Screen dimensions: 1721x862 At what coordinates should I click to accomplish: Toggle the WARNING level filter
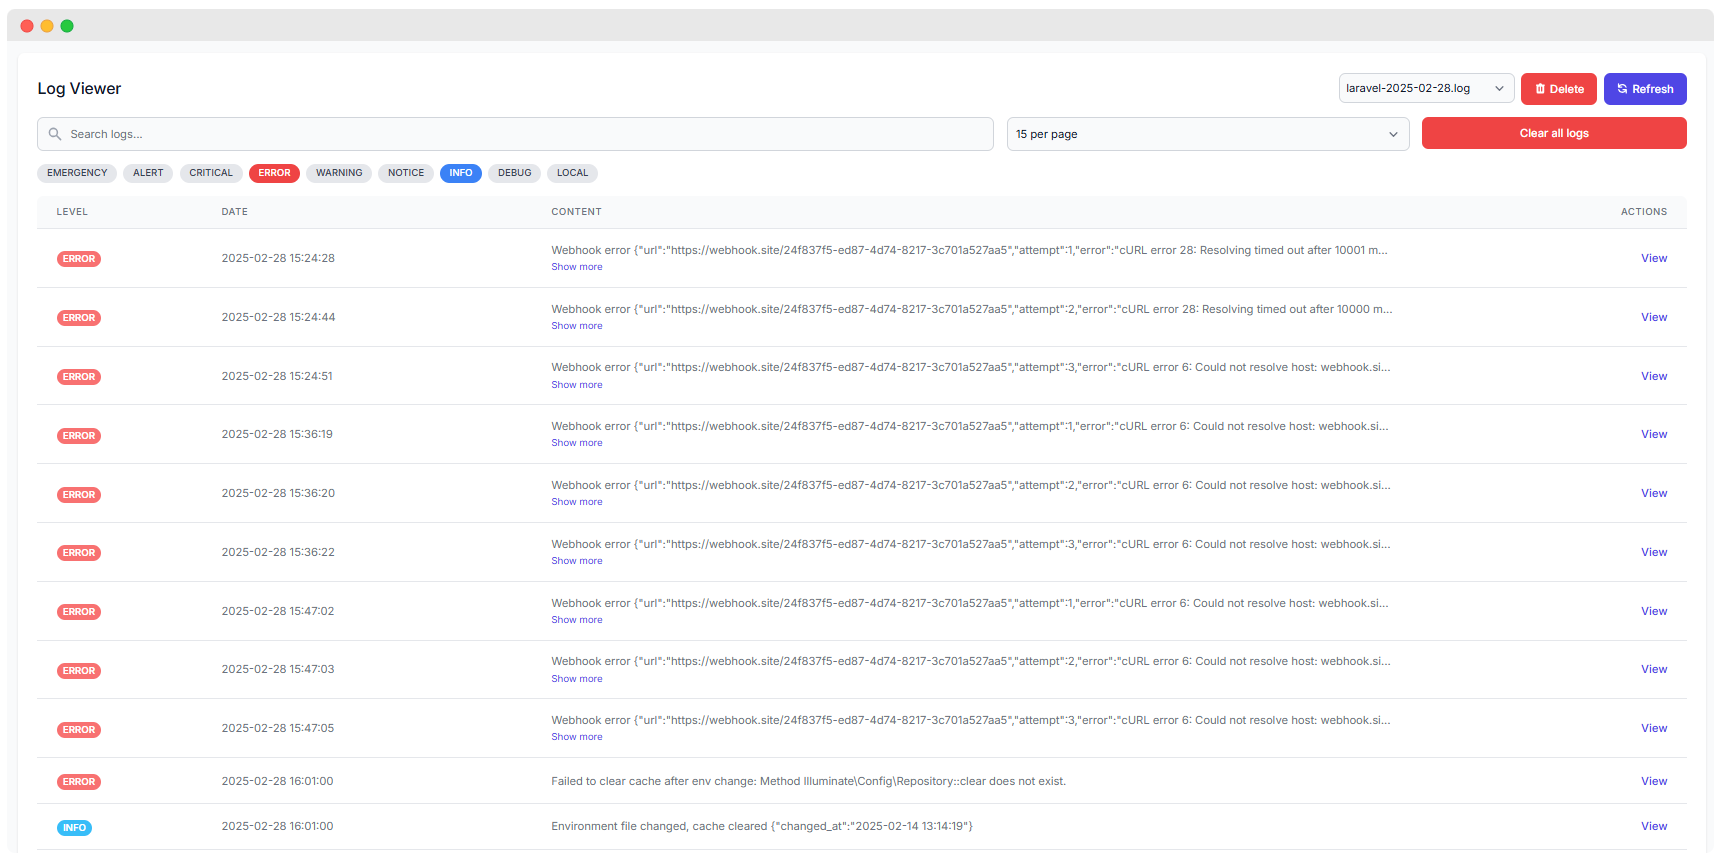[339, 173]
